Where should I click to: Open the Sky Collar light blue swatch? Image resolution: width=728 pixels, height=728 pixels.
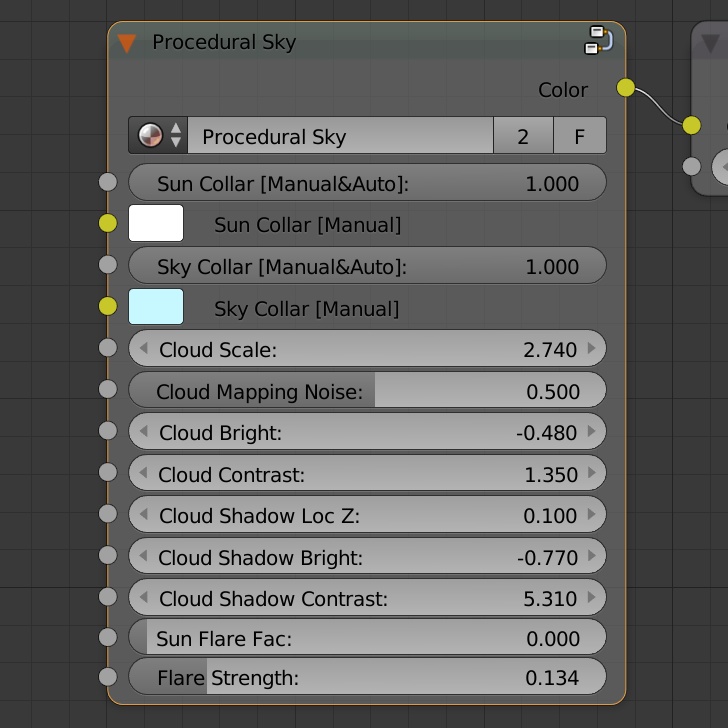click(156, 307)
